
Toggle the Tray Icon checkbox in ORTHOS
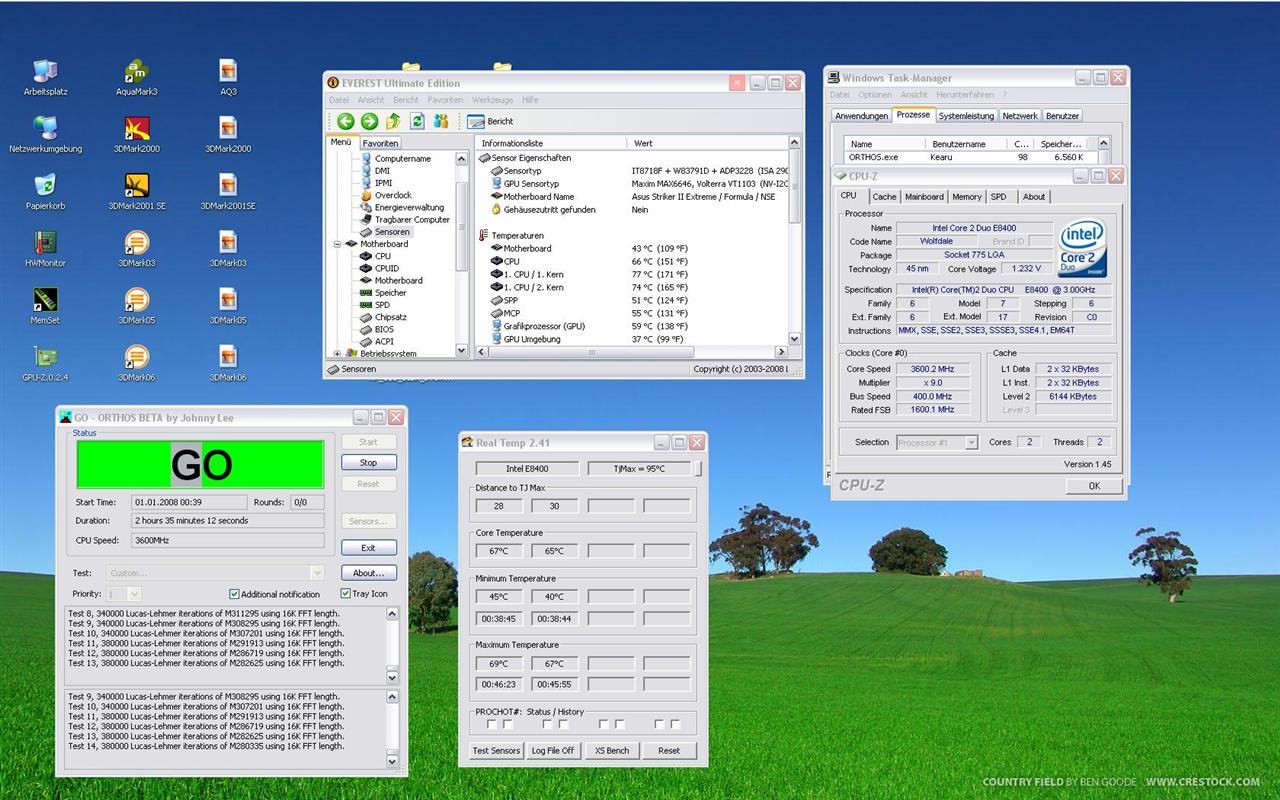[346, 594]
